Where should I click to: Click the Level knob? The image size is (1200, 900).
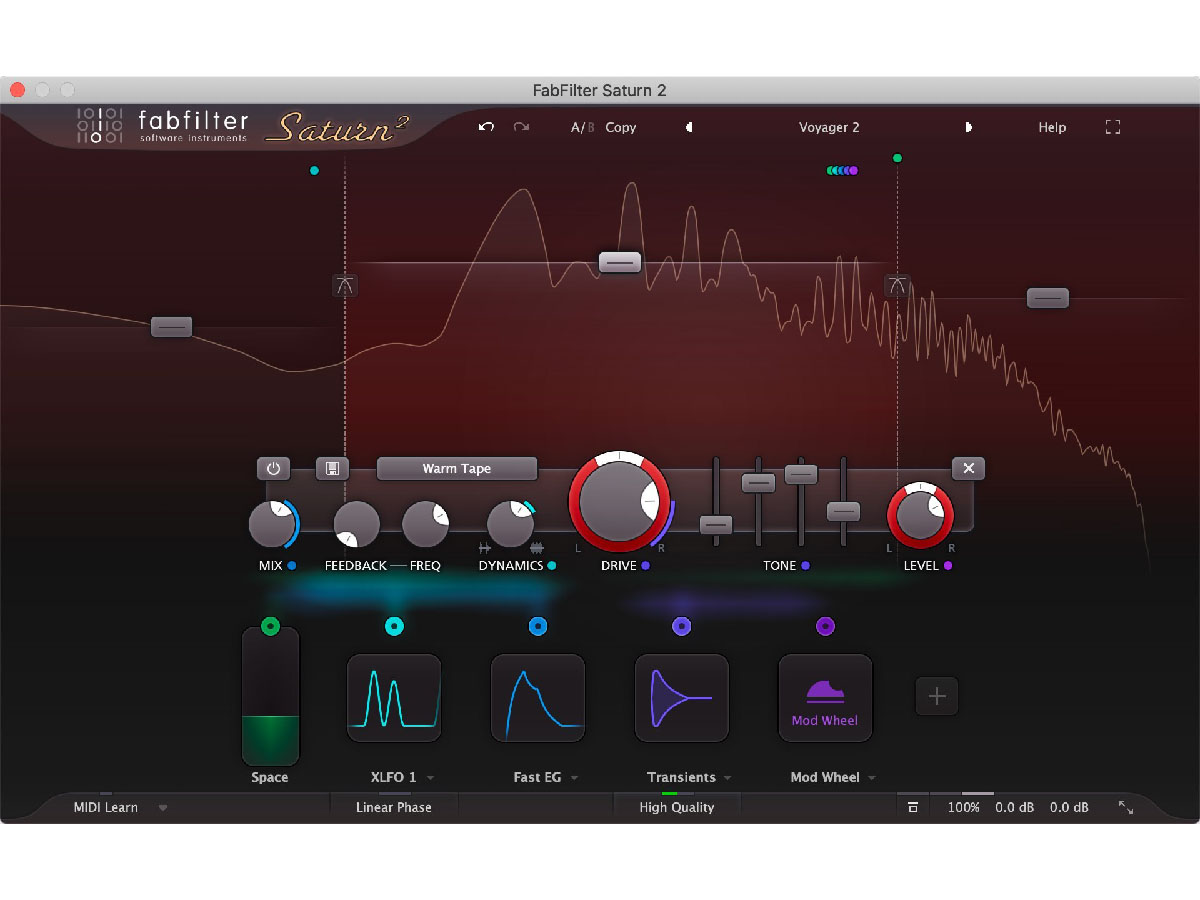point(921,516)
